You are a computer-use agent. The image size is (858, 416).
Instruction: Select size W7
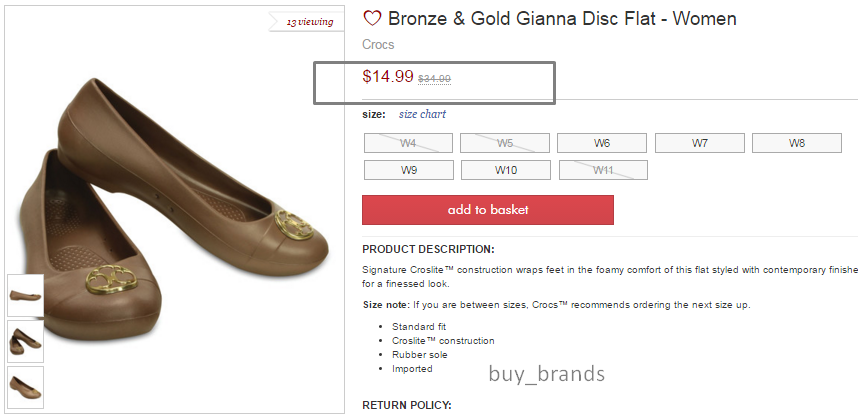(x=699, y=143)
